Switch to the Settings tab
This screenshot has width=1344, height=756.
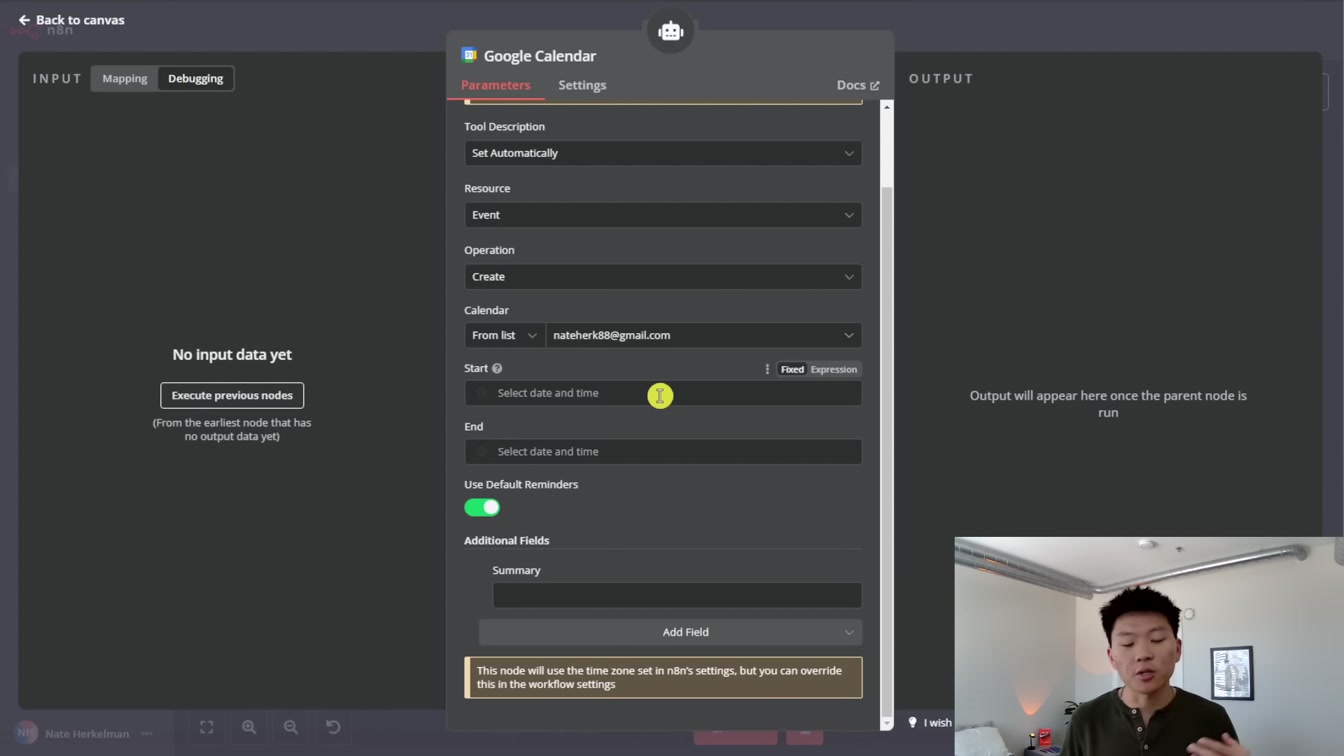click(582, 85)
